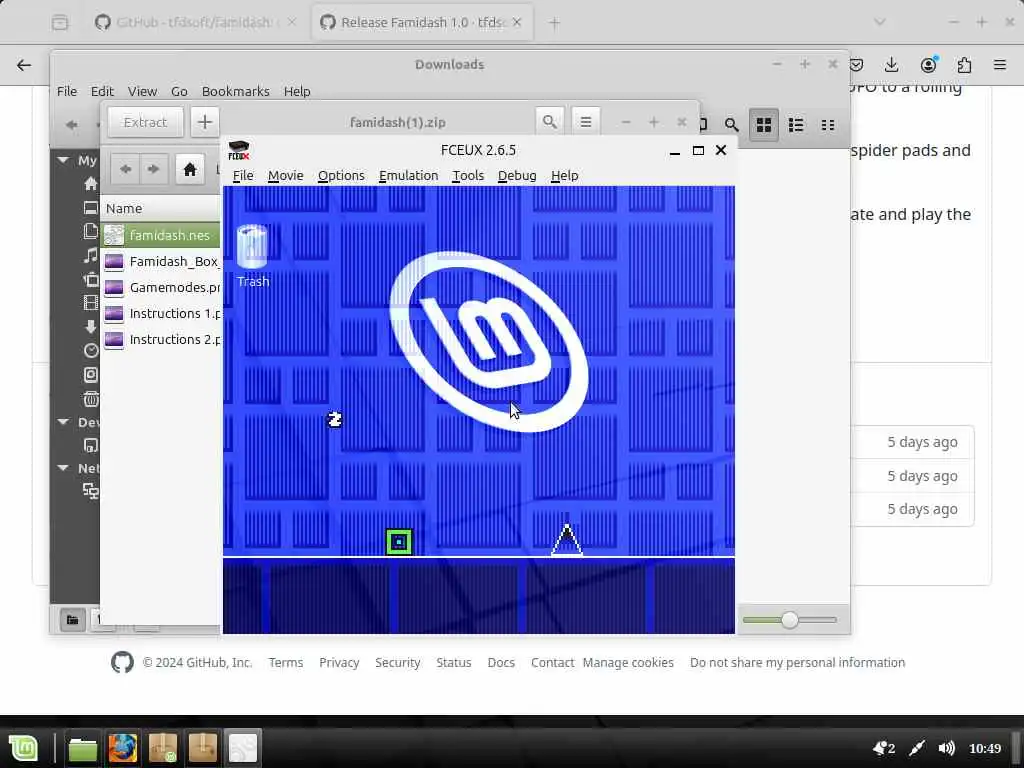Open the FCEUX Movie menu
The width and height of the screenshot is (1024, 768).
(x=285, y=176)
